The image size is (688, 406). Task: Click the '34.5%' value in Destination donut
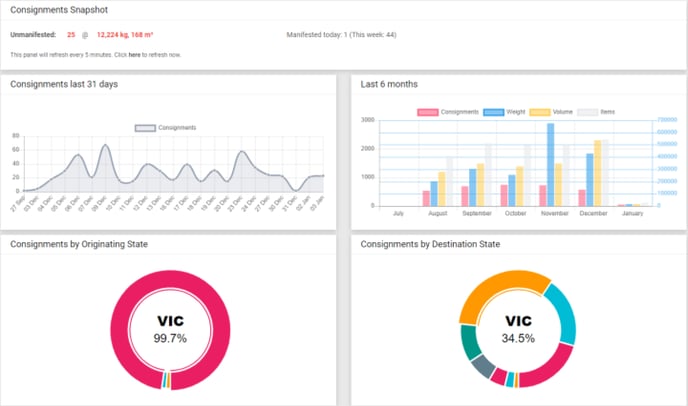point(518,338)
